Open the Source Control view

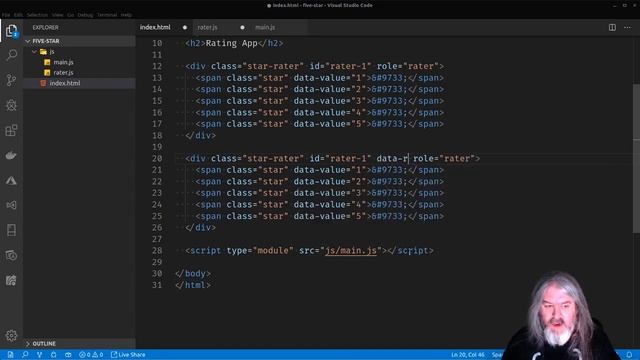pos(11,80)
